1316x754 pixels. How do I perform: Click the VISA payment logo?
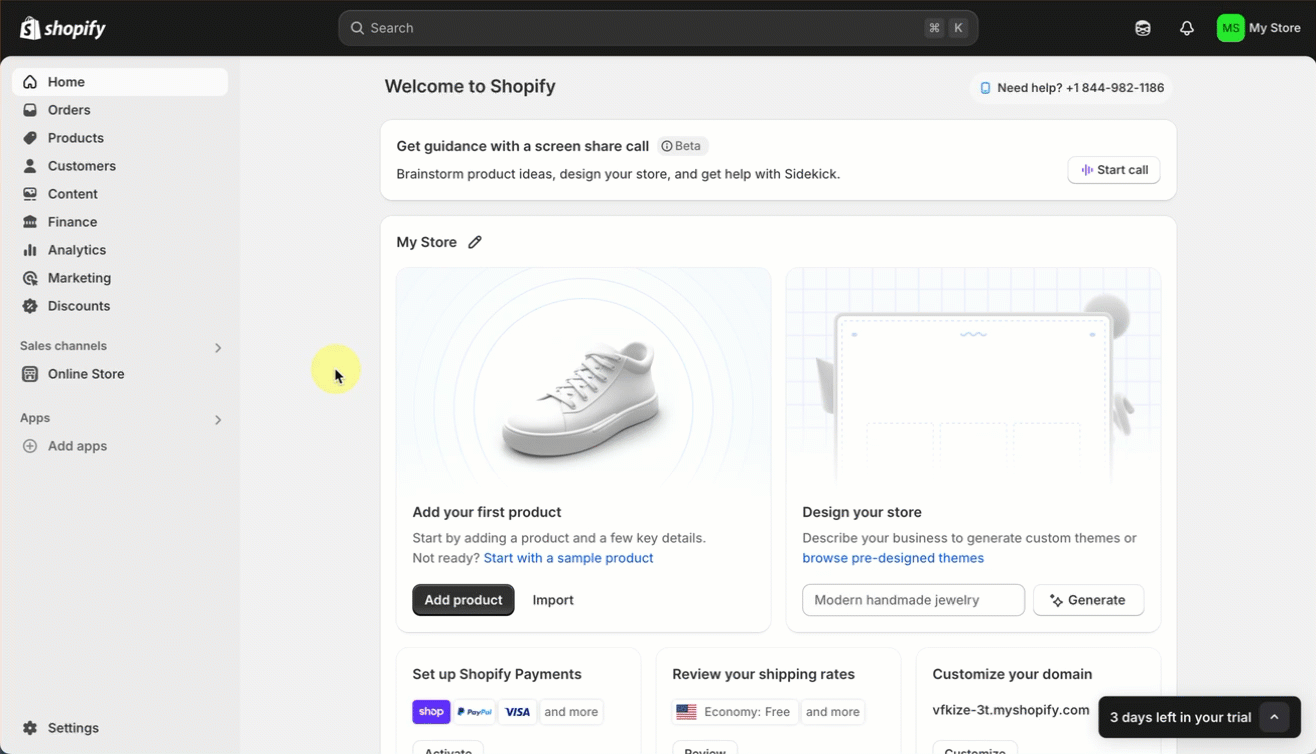[517, 712]
